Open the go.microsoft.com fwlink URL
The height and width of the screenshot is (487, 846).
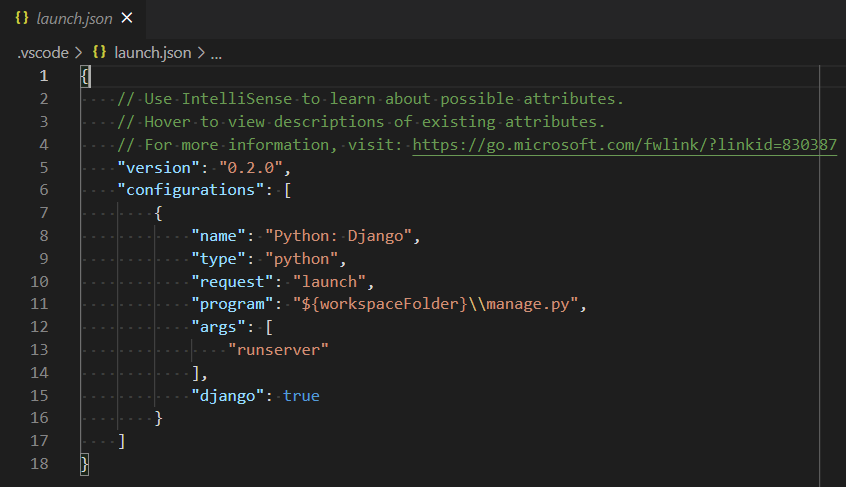624,145
